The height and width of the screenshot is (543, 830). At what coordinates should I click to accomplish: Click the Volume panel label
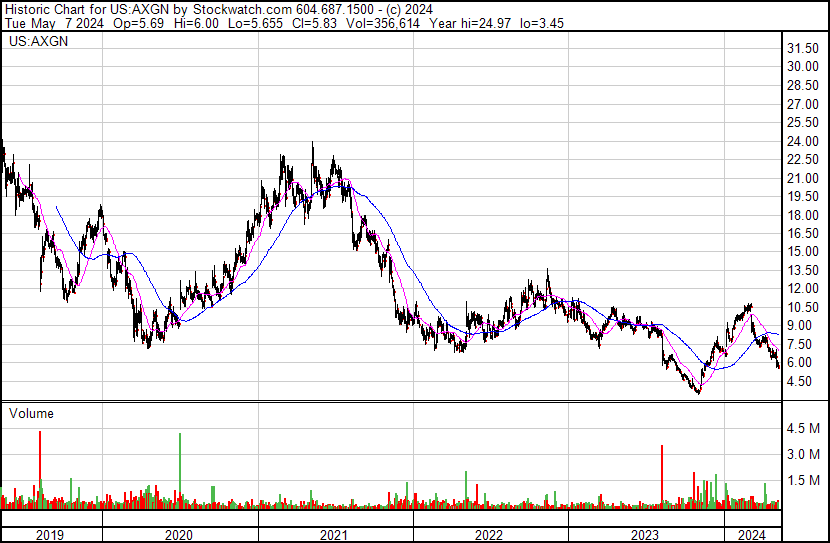click(x=32, y=413)
